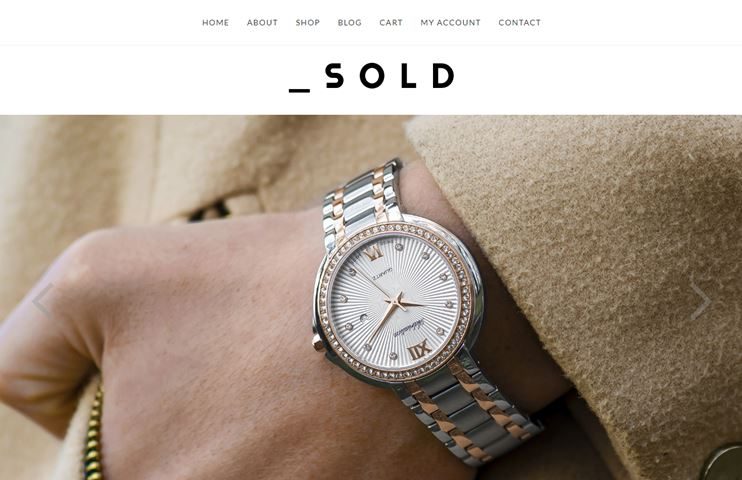Click the _SOLD site logo
This screenshot has height=480, width=742.
click(x=372, y=77)
